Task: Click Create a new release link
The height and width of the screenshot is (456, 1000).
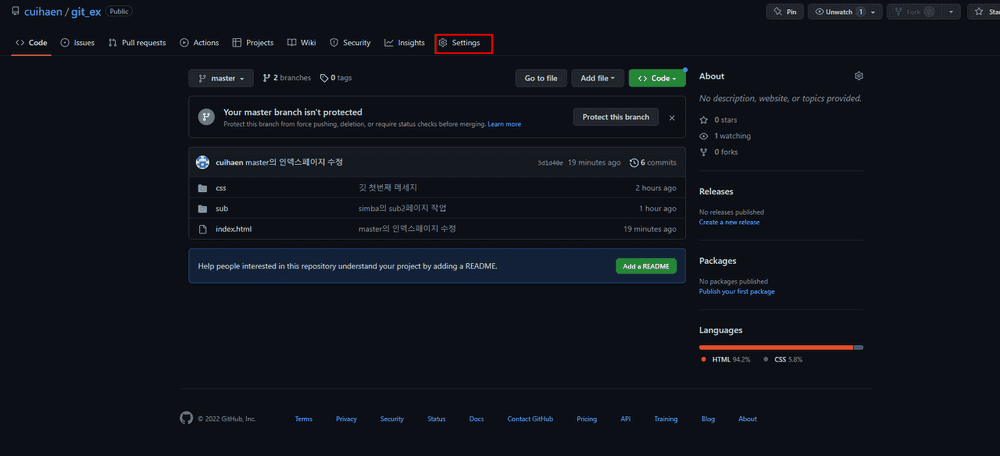Action: [729, 222]
